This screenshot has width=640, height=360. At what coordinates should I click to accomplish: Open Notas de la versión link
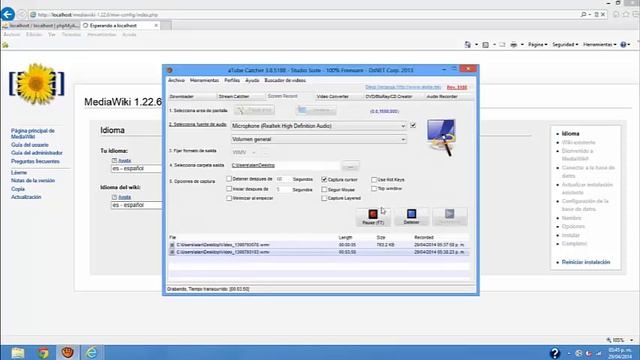[x=33, y=180]
